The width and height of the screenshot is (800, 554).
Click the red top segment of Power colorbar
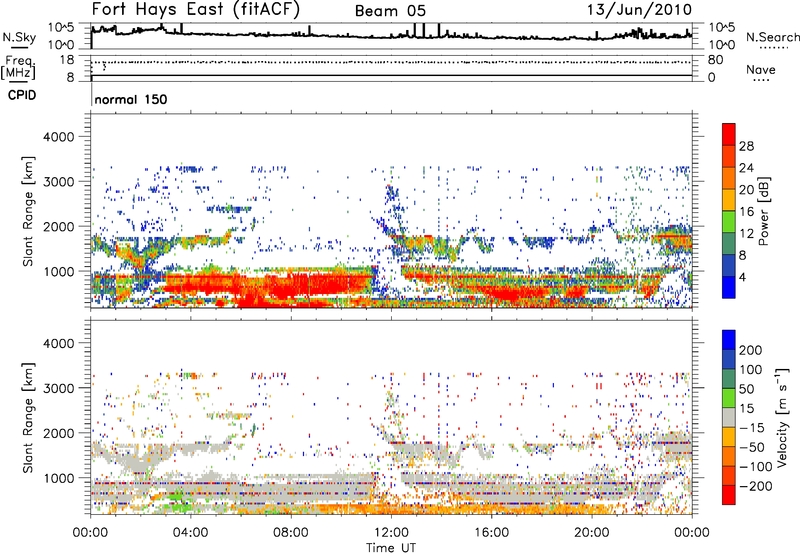(729, 134)
